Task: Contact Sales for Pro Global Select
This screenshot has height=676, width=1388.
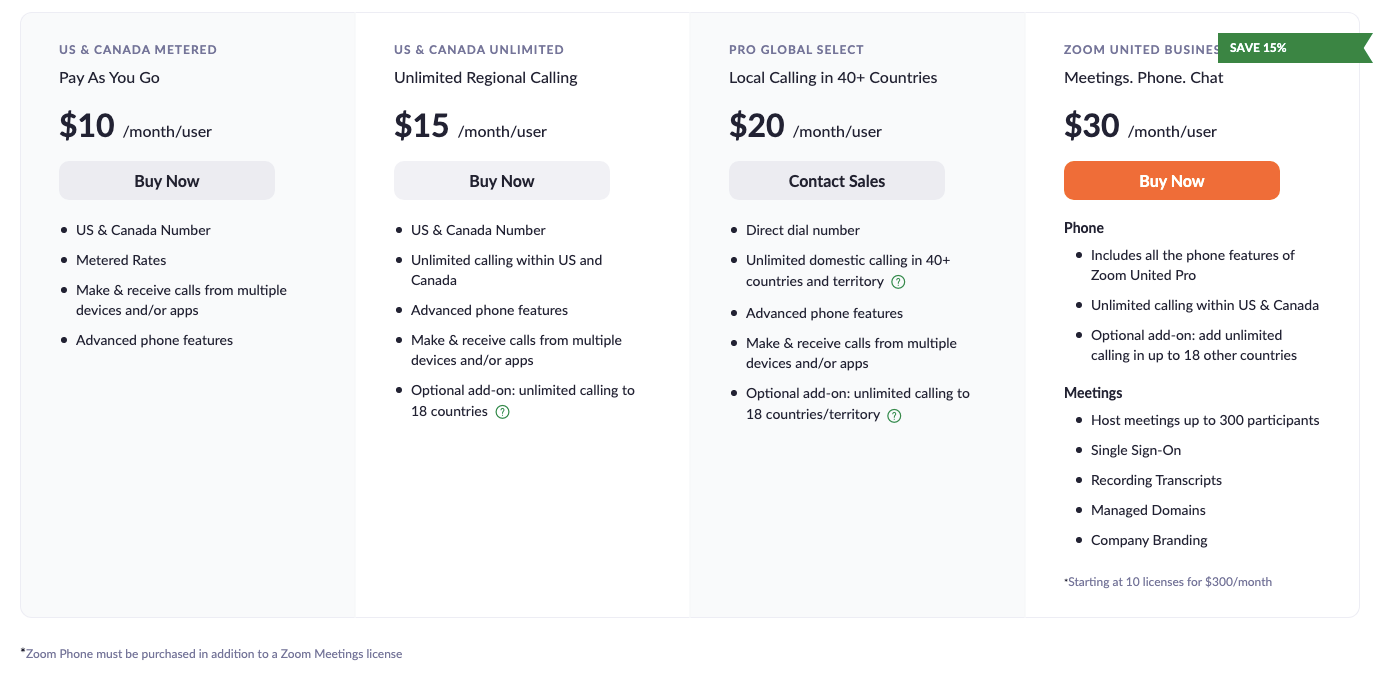Action: [837, 181]
